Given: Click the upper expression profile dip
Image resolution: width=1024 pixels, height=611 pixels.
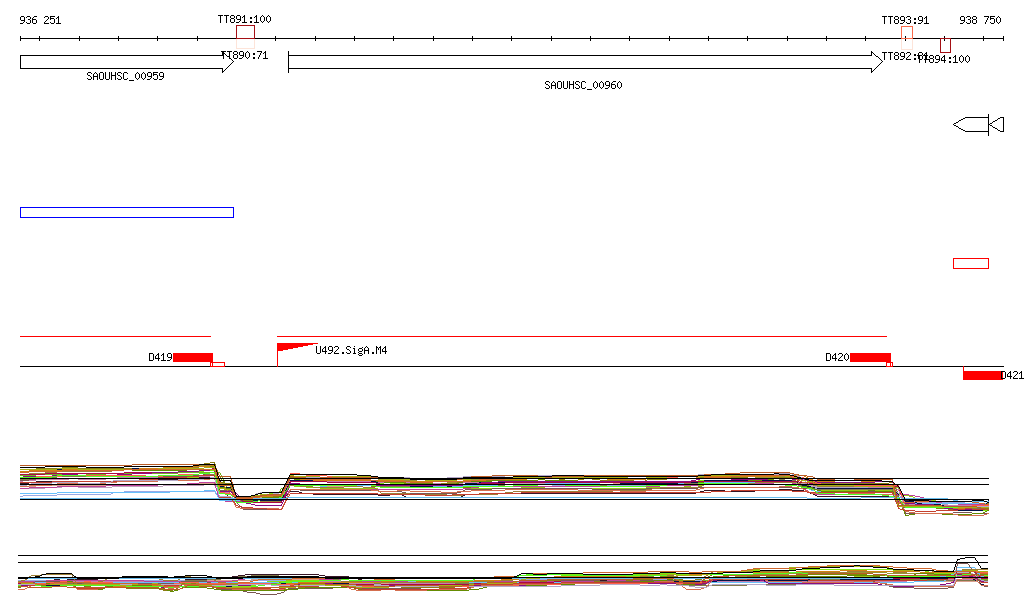Looking at the screenshot, I should click(258, 497).
